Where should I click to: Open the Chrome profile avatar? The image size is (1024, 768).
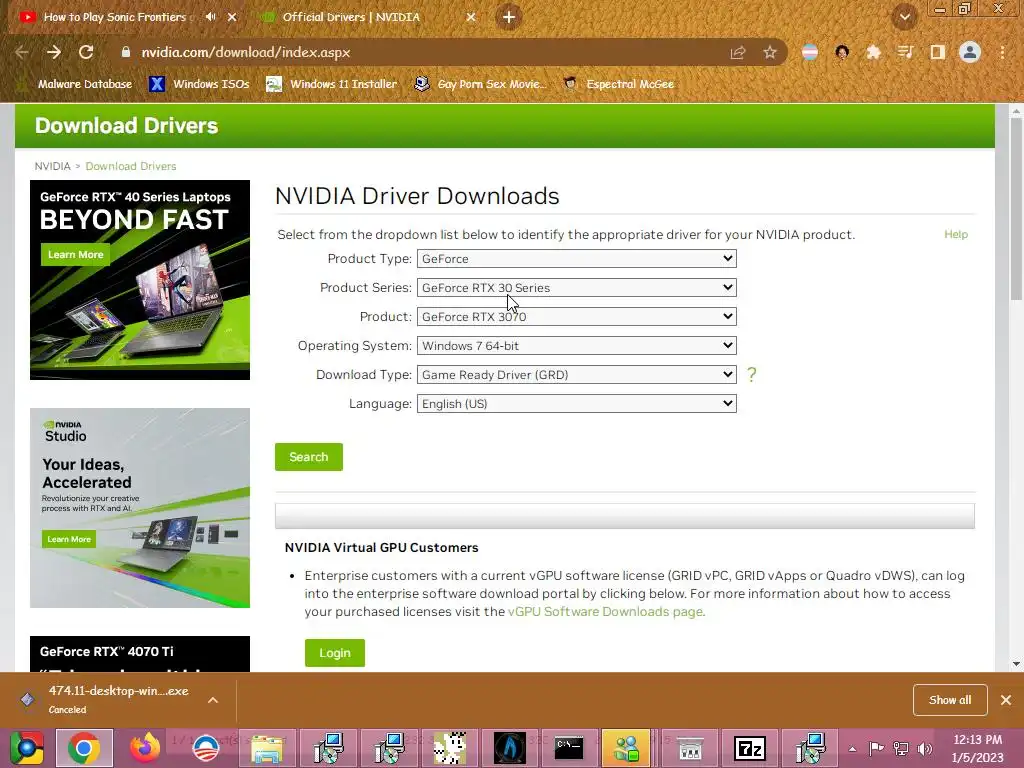click(x=970, y=52)
